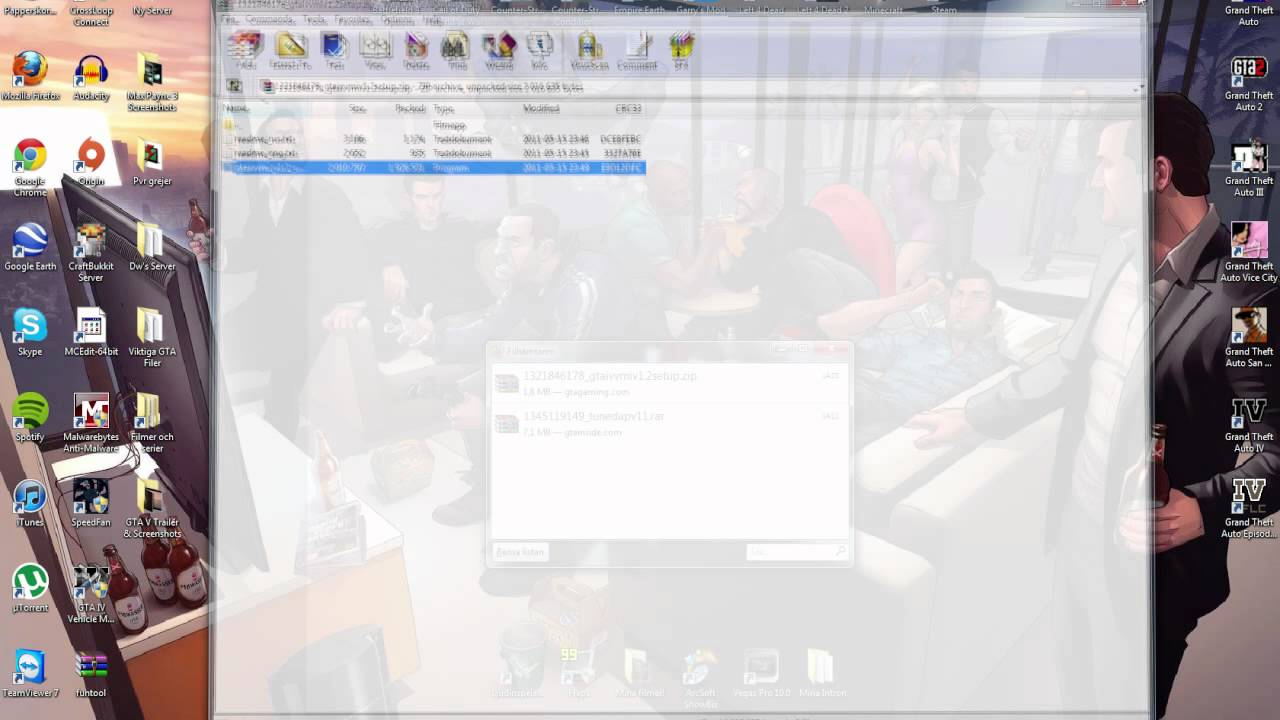1280x720 pixels.
Task: Launch Grand Theft Auto 2 shortcut
Action: click(x=1249, y=83)
